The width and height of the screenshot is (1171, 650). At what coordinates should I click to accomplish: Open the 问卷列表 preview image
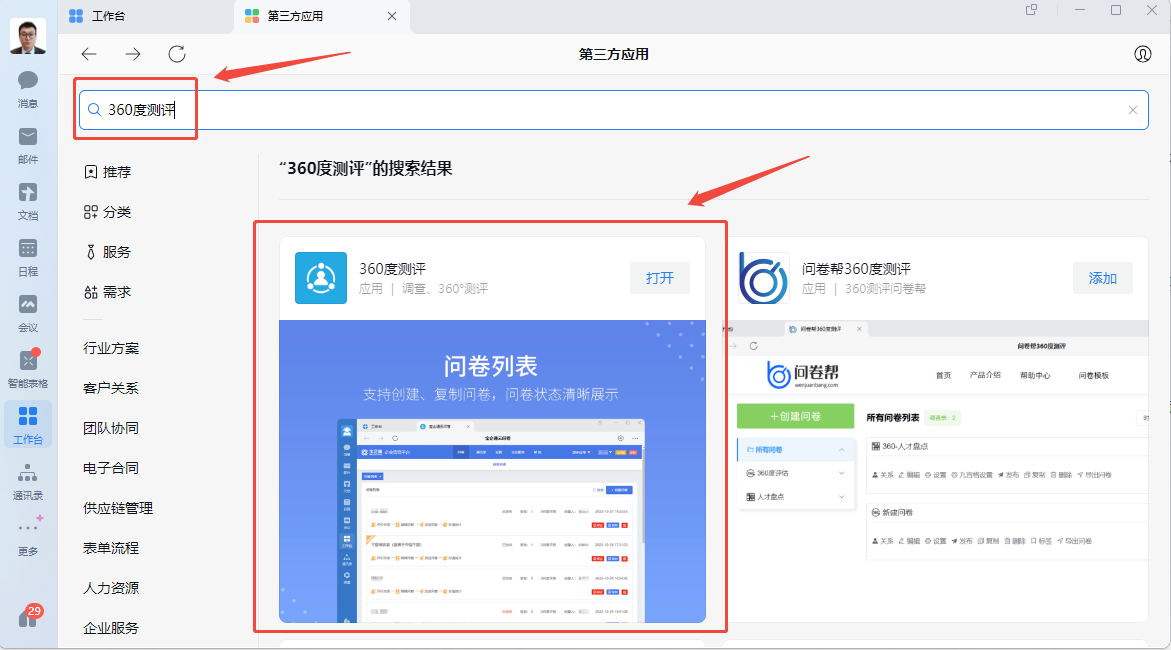coord(492,471)
